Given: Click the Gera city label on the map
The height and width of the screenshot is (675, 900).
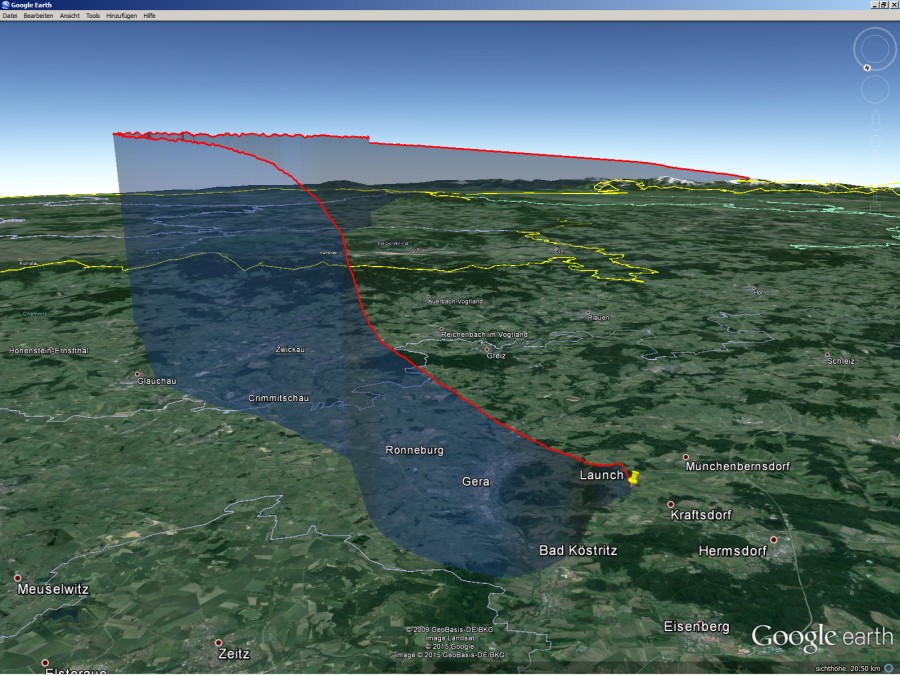Looking at the screenshot, I should pos(477,481).
